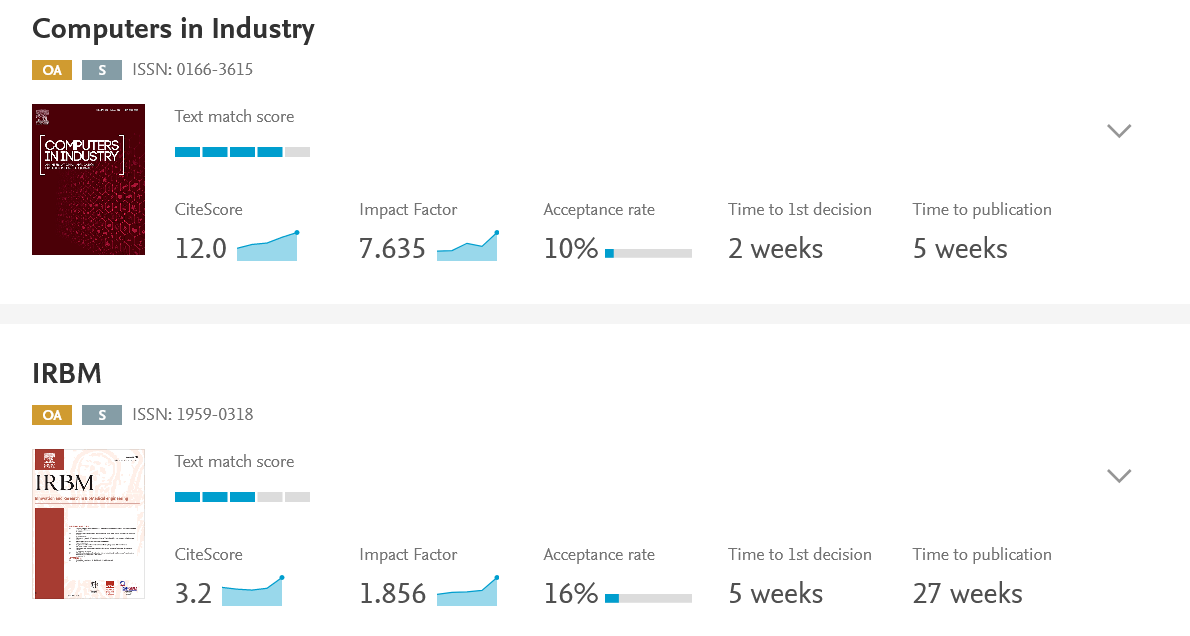The height and width of the screenshot is (636, 1190).
Task: Click the S badge under IRBM
Action: pyautogui.click(x=102, y=415)
